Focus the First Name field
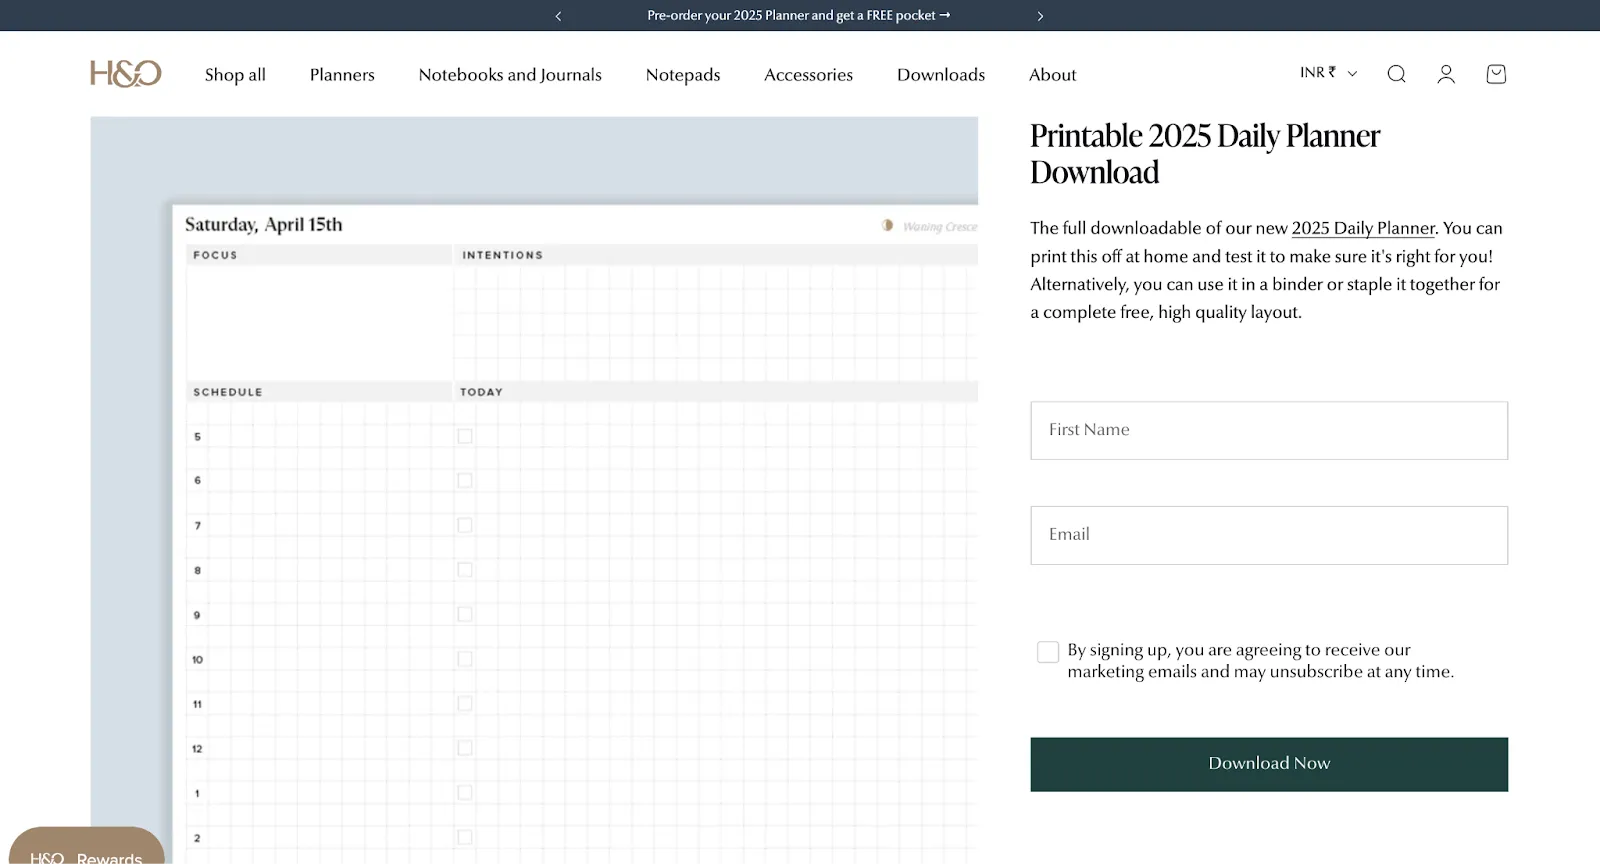The width and height of the screenshot is (1600, 864). 1269,430
